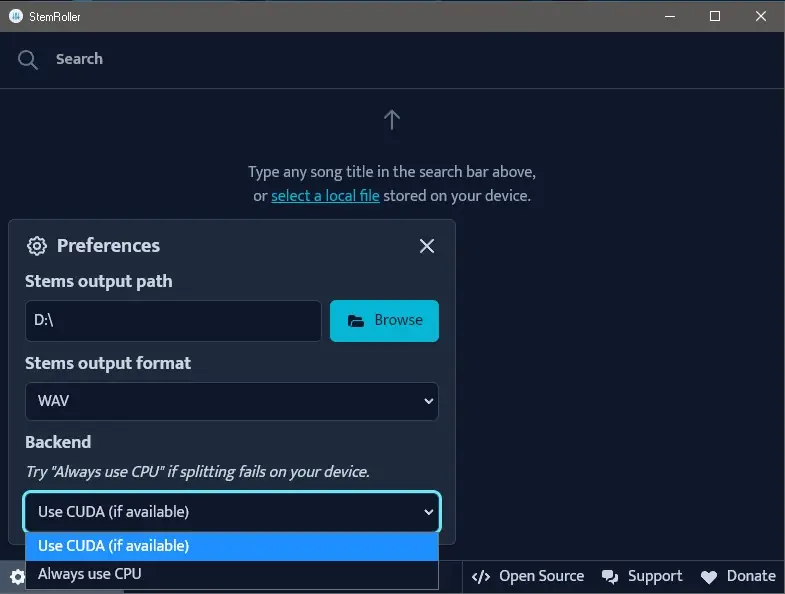Toggle settings gear icon in bottom bar

point(18,577)
